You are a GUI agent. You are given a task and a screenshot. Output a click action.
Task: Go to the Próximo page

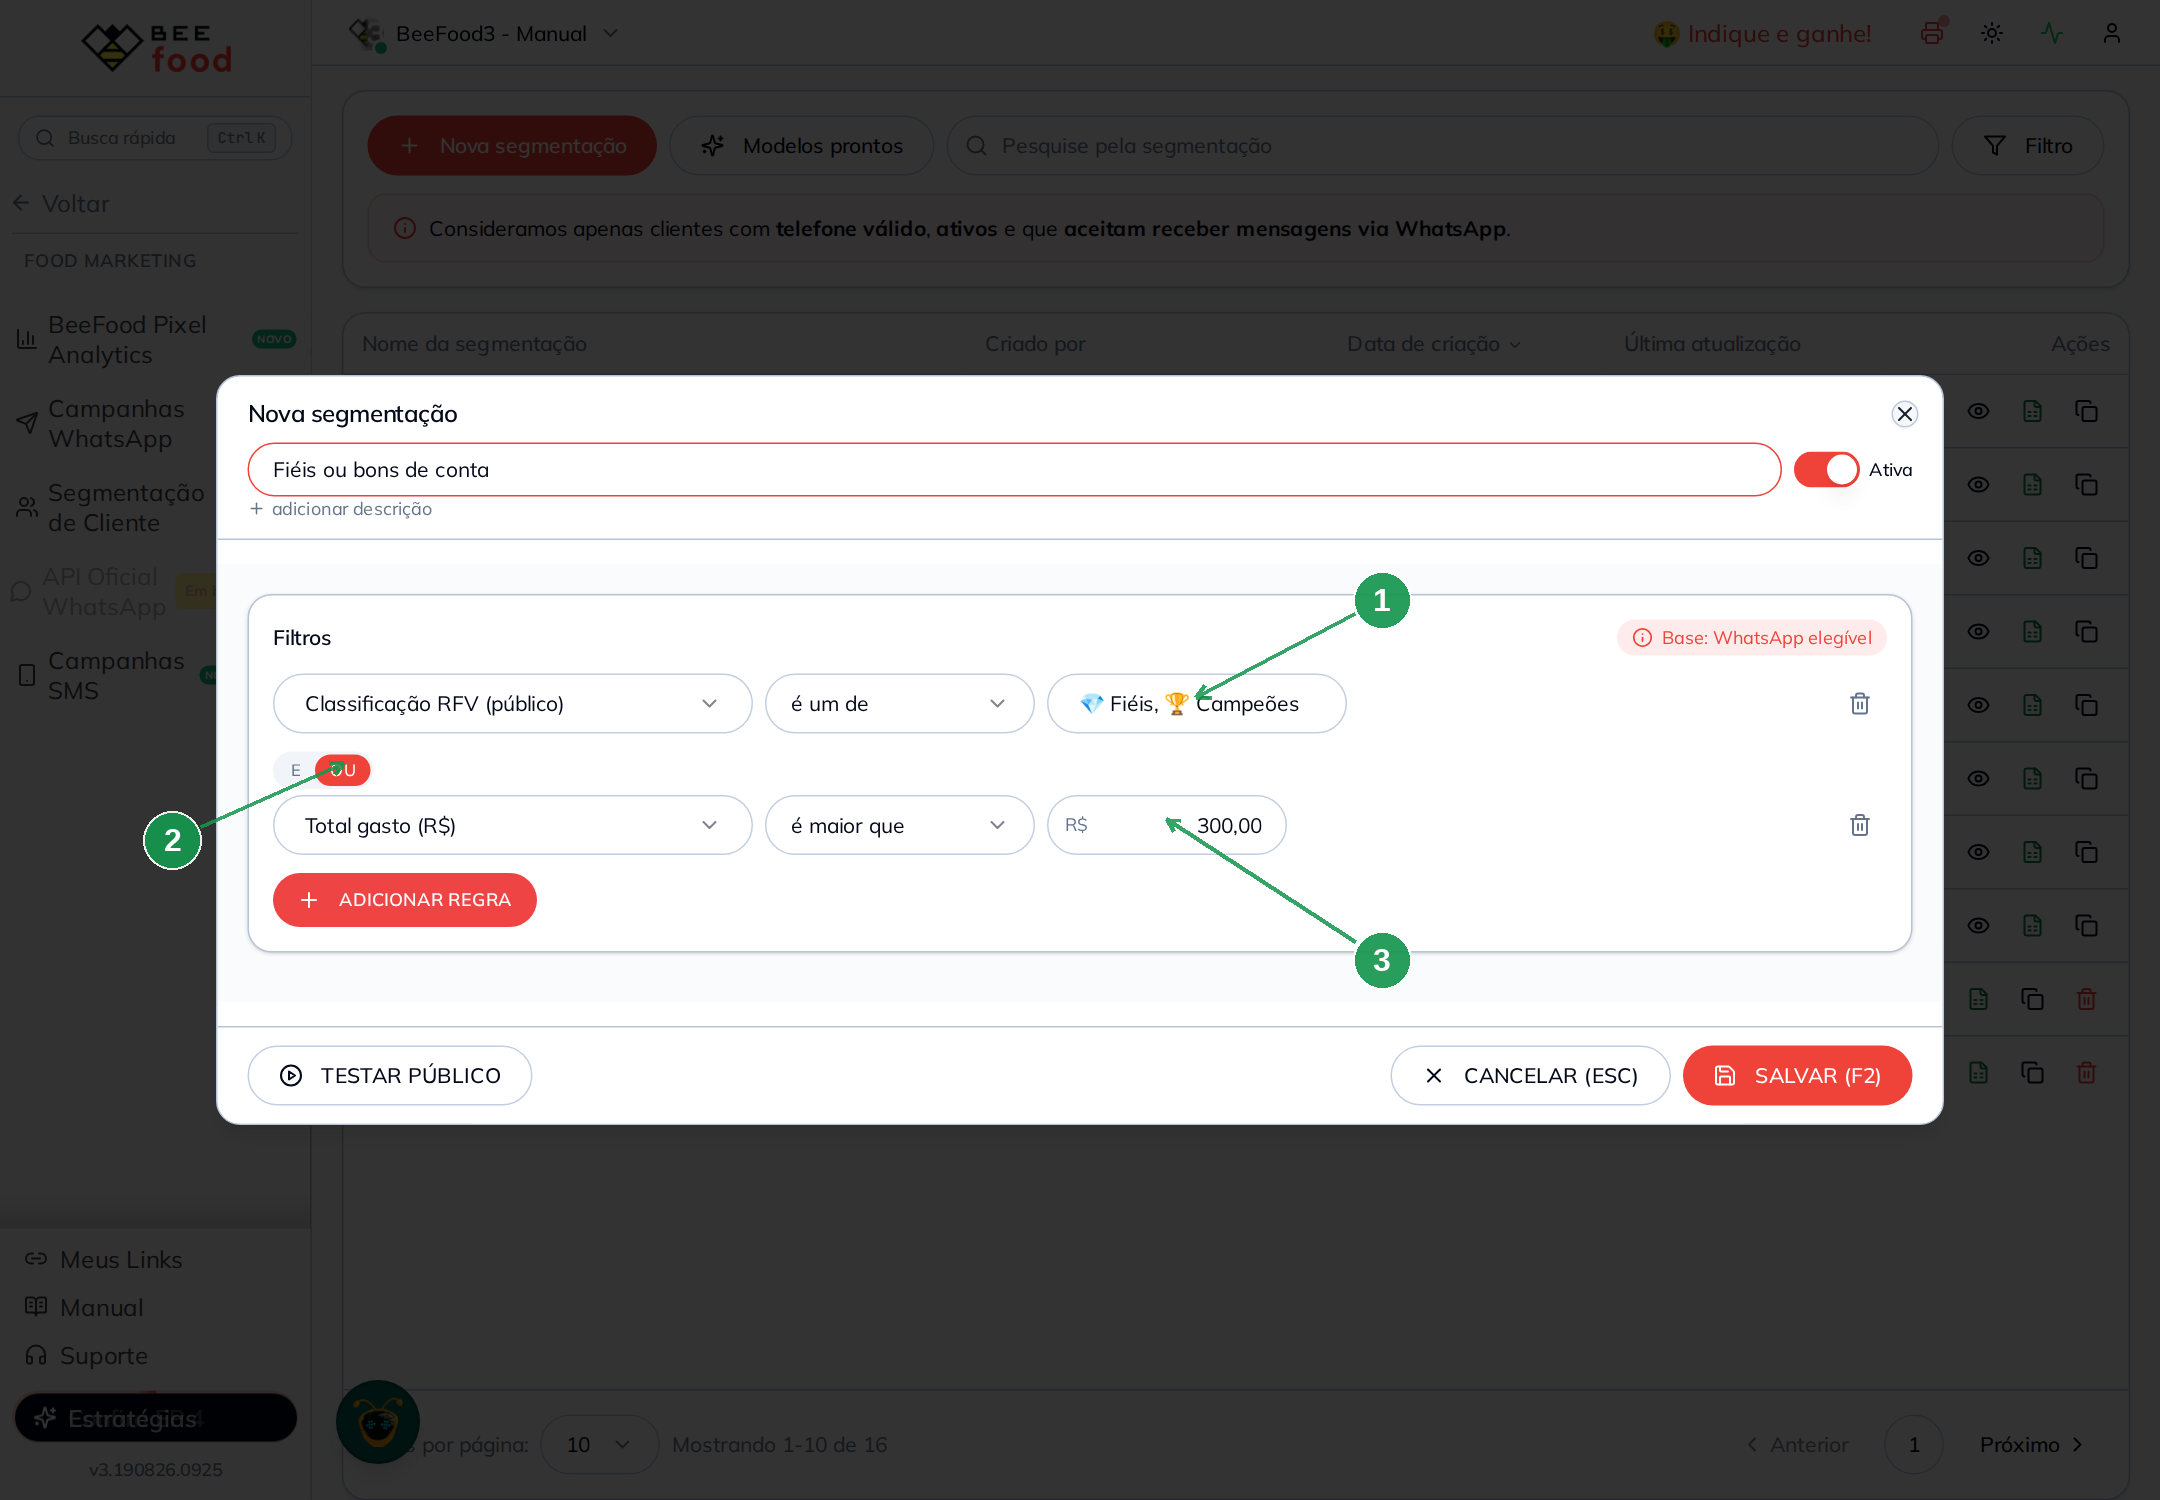click(x=2030, y=1445)
